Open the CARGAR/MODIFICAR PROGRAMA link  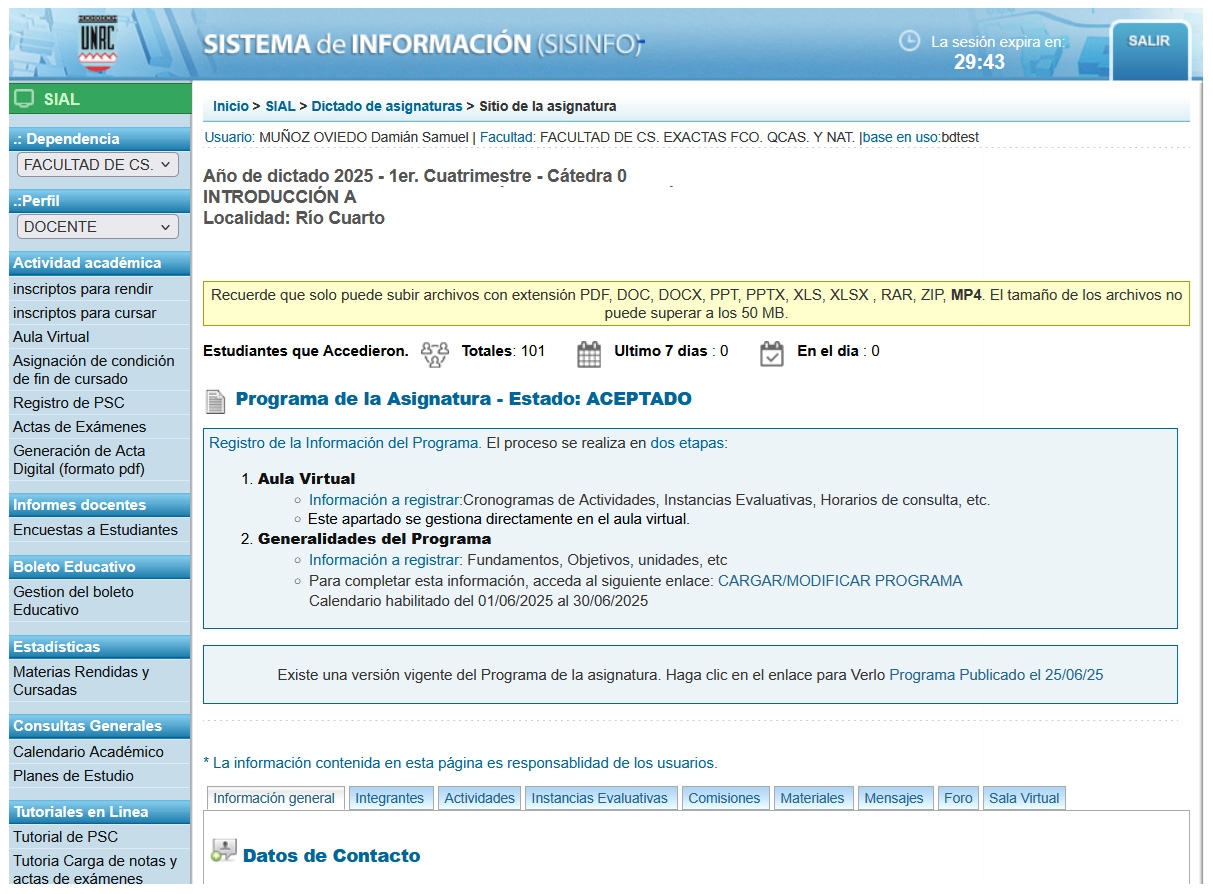(840, 581)
